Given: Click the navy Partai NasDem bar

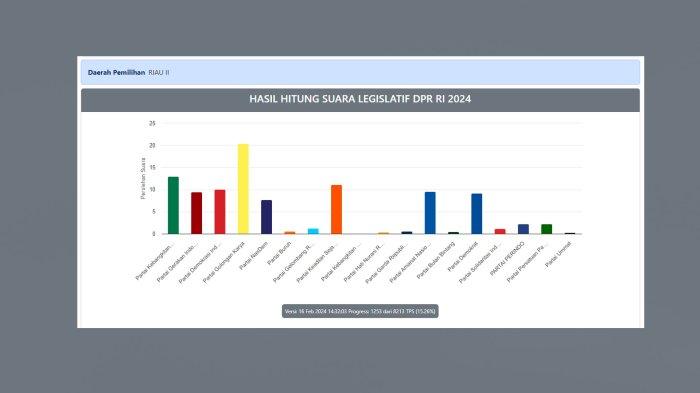Looking at the screenshot, I should coord(267,217).
